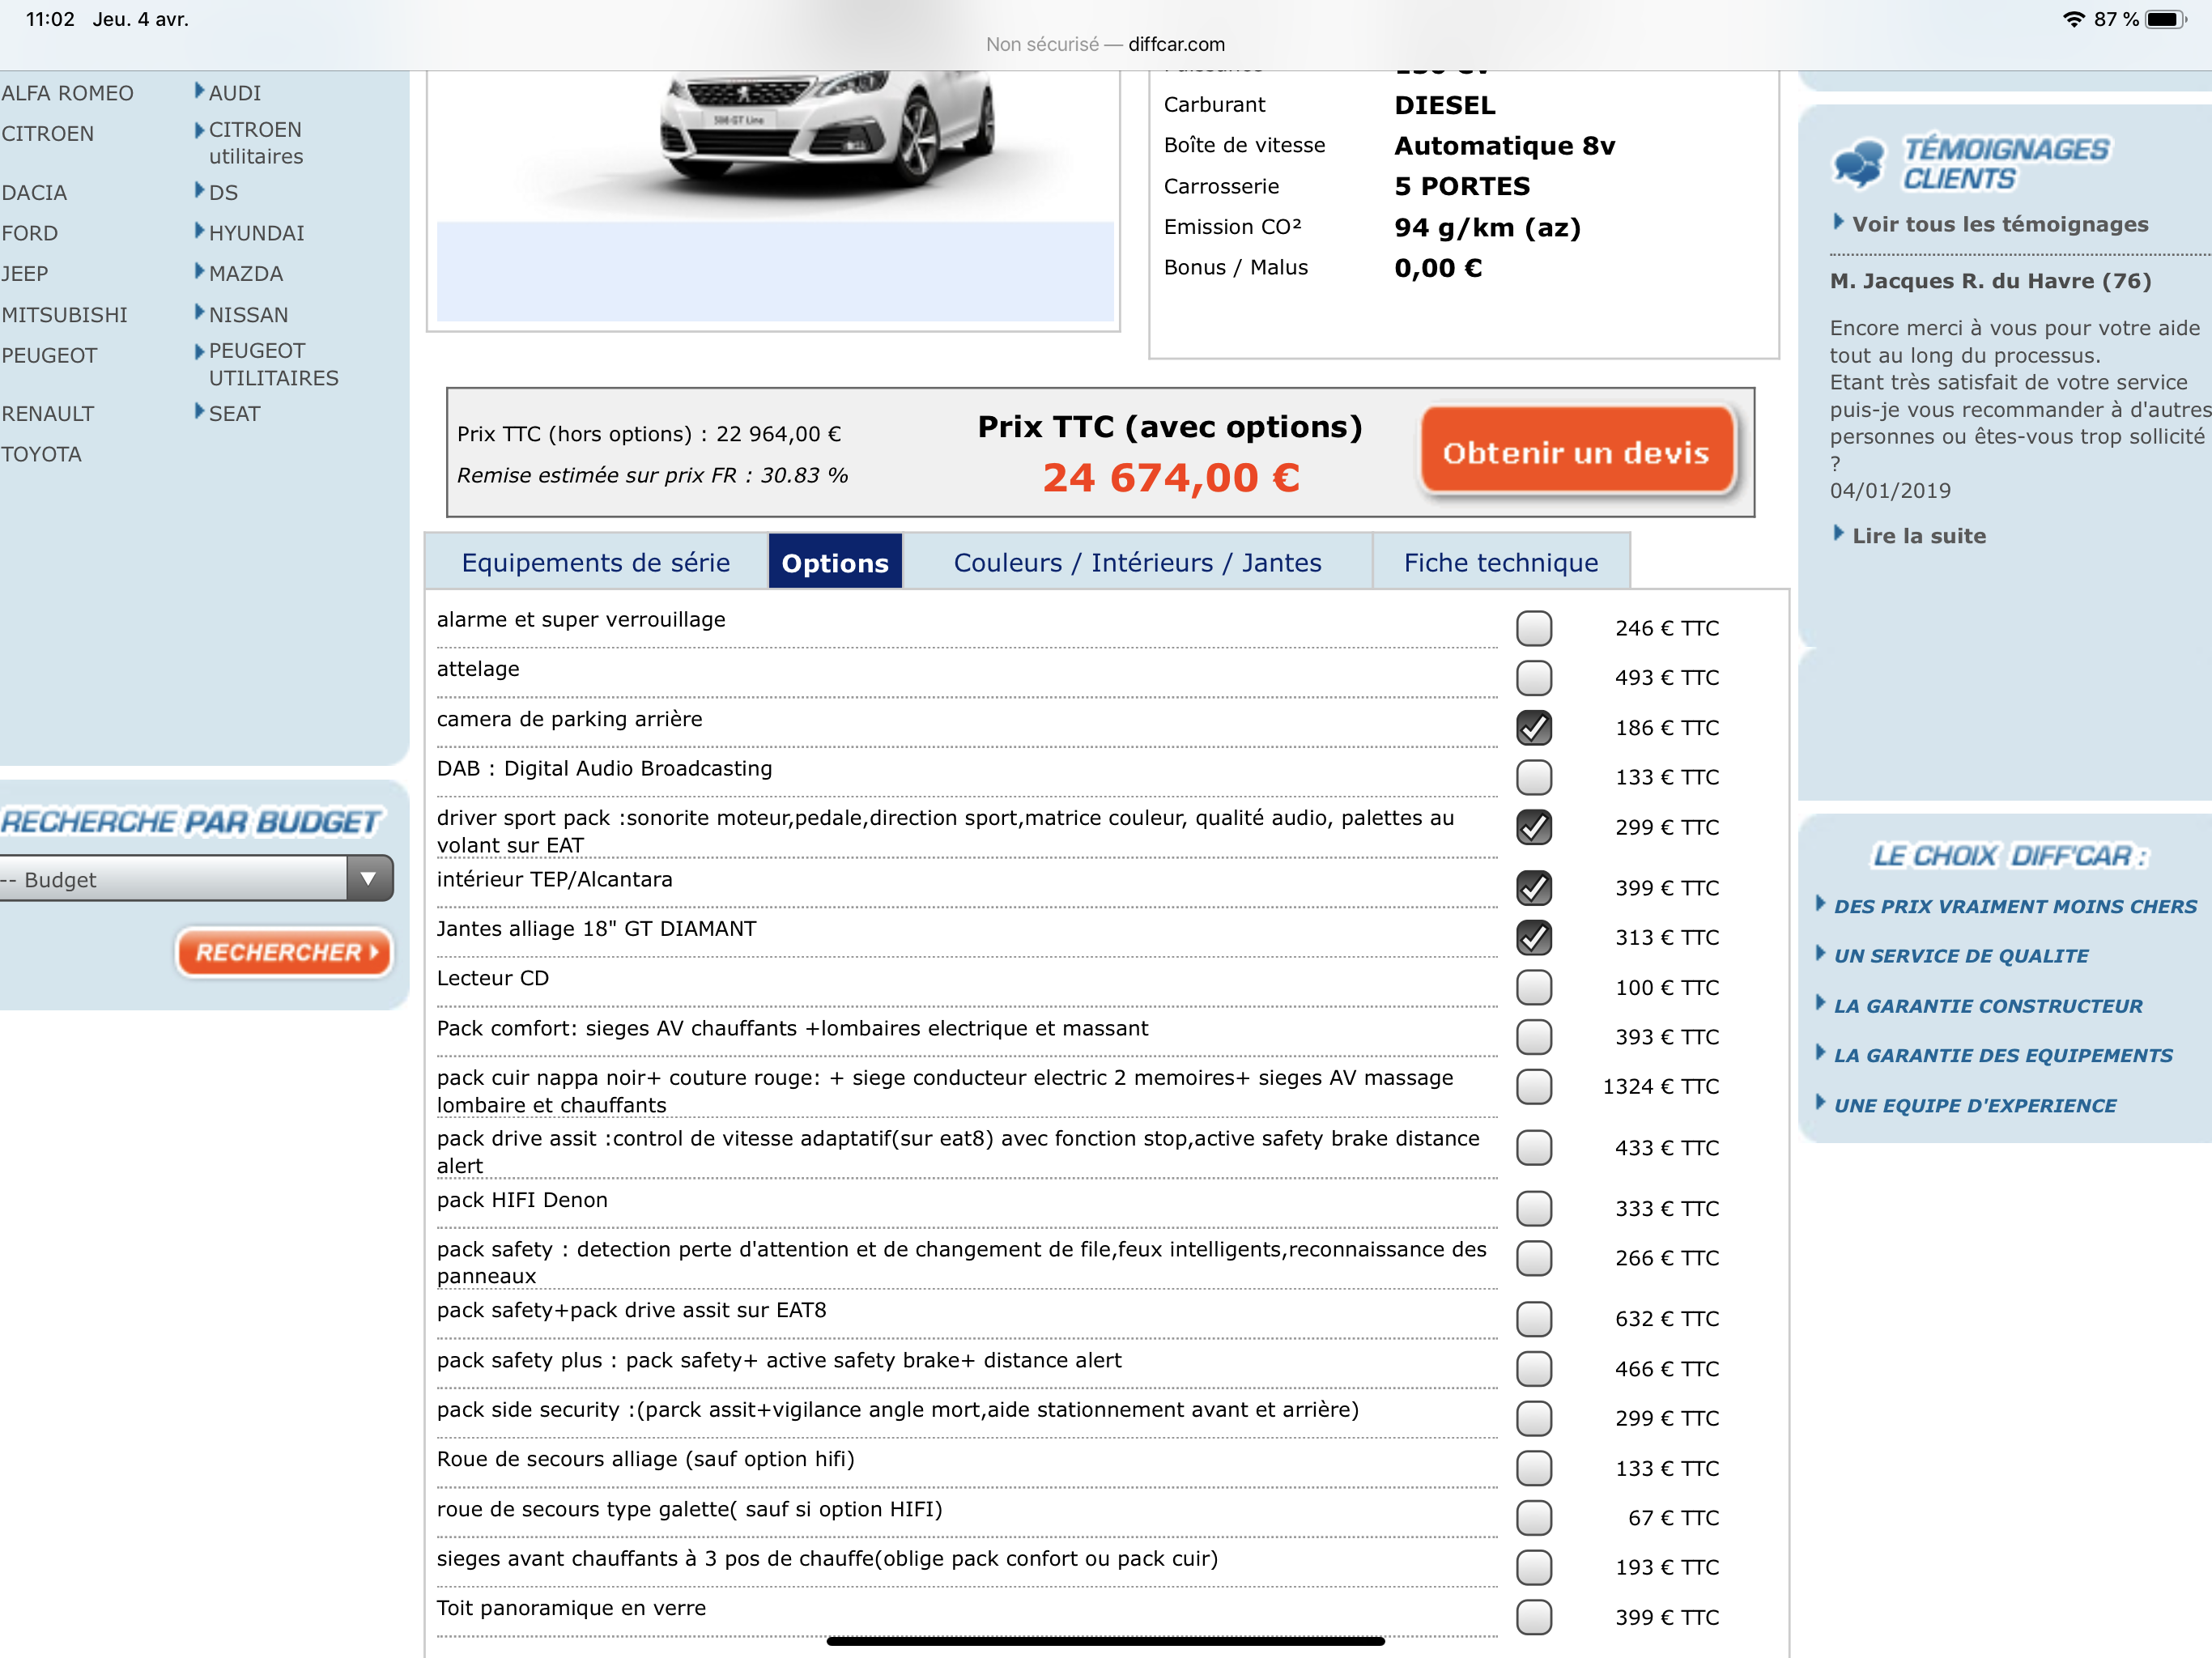Click the arrow icon next to HYUNDAI
Image resolution: width=2212 pixels, height=1658 pixels.
[199, 230]
